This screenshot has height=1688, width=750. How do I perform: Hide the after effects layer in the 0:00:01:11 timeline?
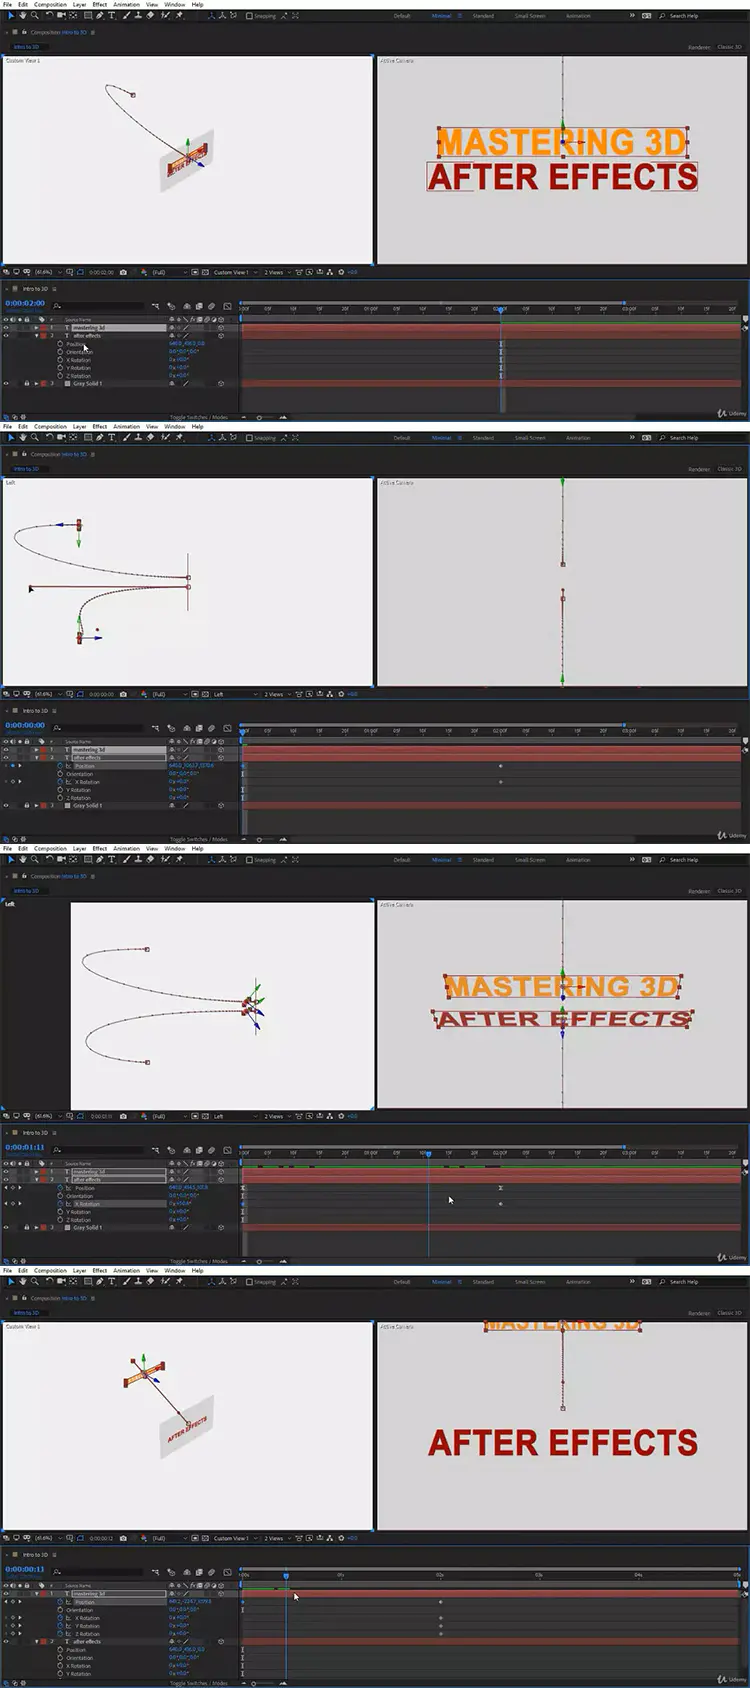point(6,1180)
